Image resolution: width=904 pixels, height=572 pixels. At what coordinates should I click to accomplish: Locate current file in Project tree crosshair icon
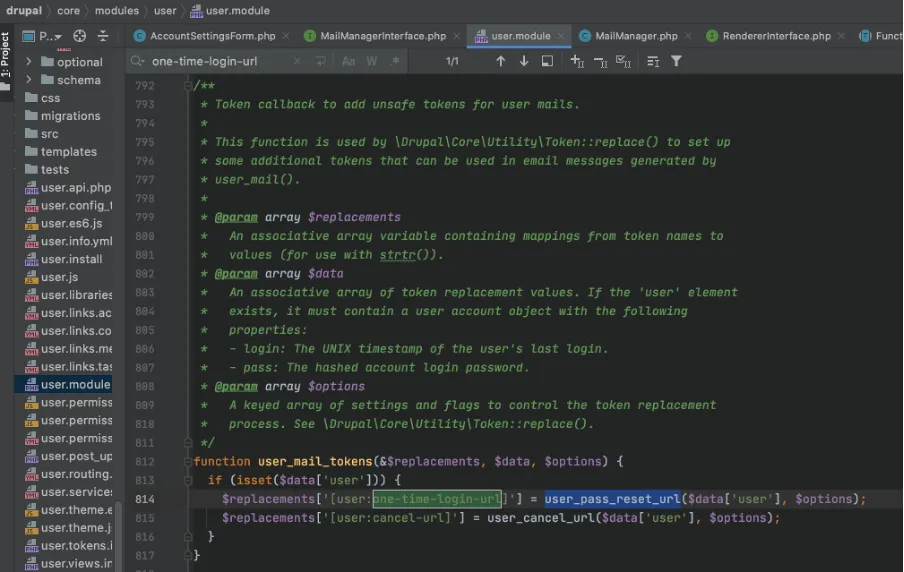pos(80,36)
